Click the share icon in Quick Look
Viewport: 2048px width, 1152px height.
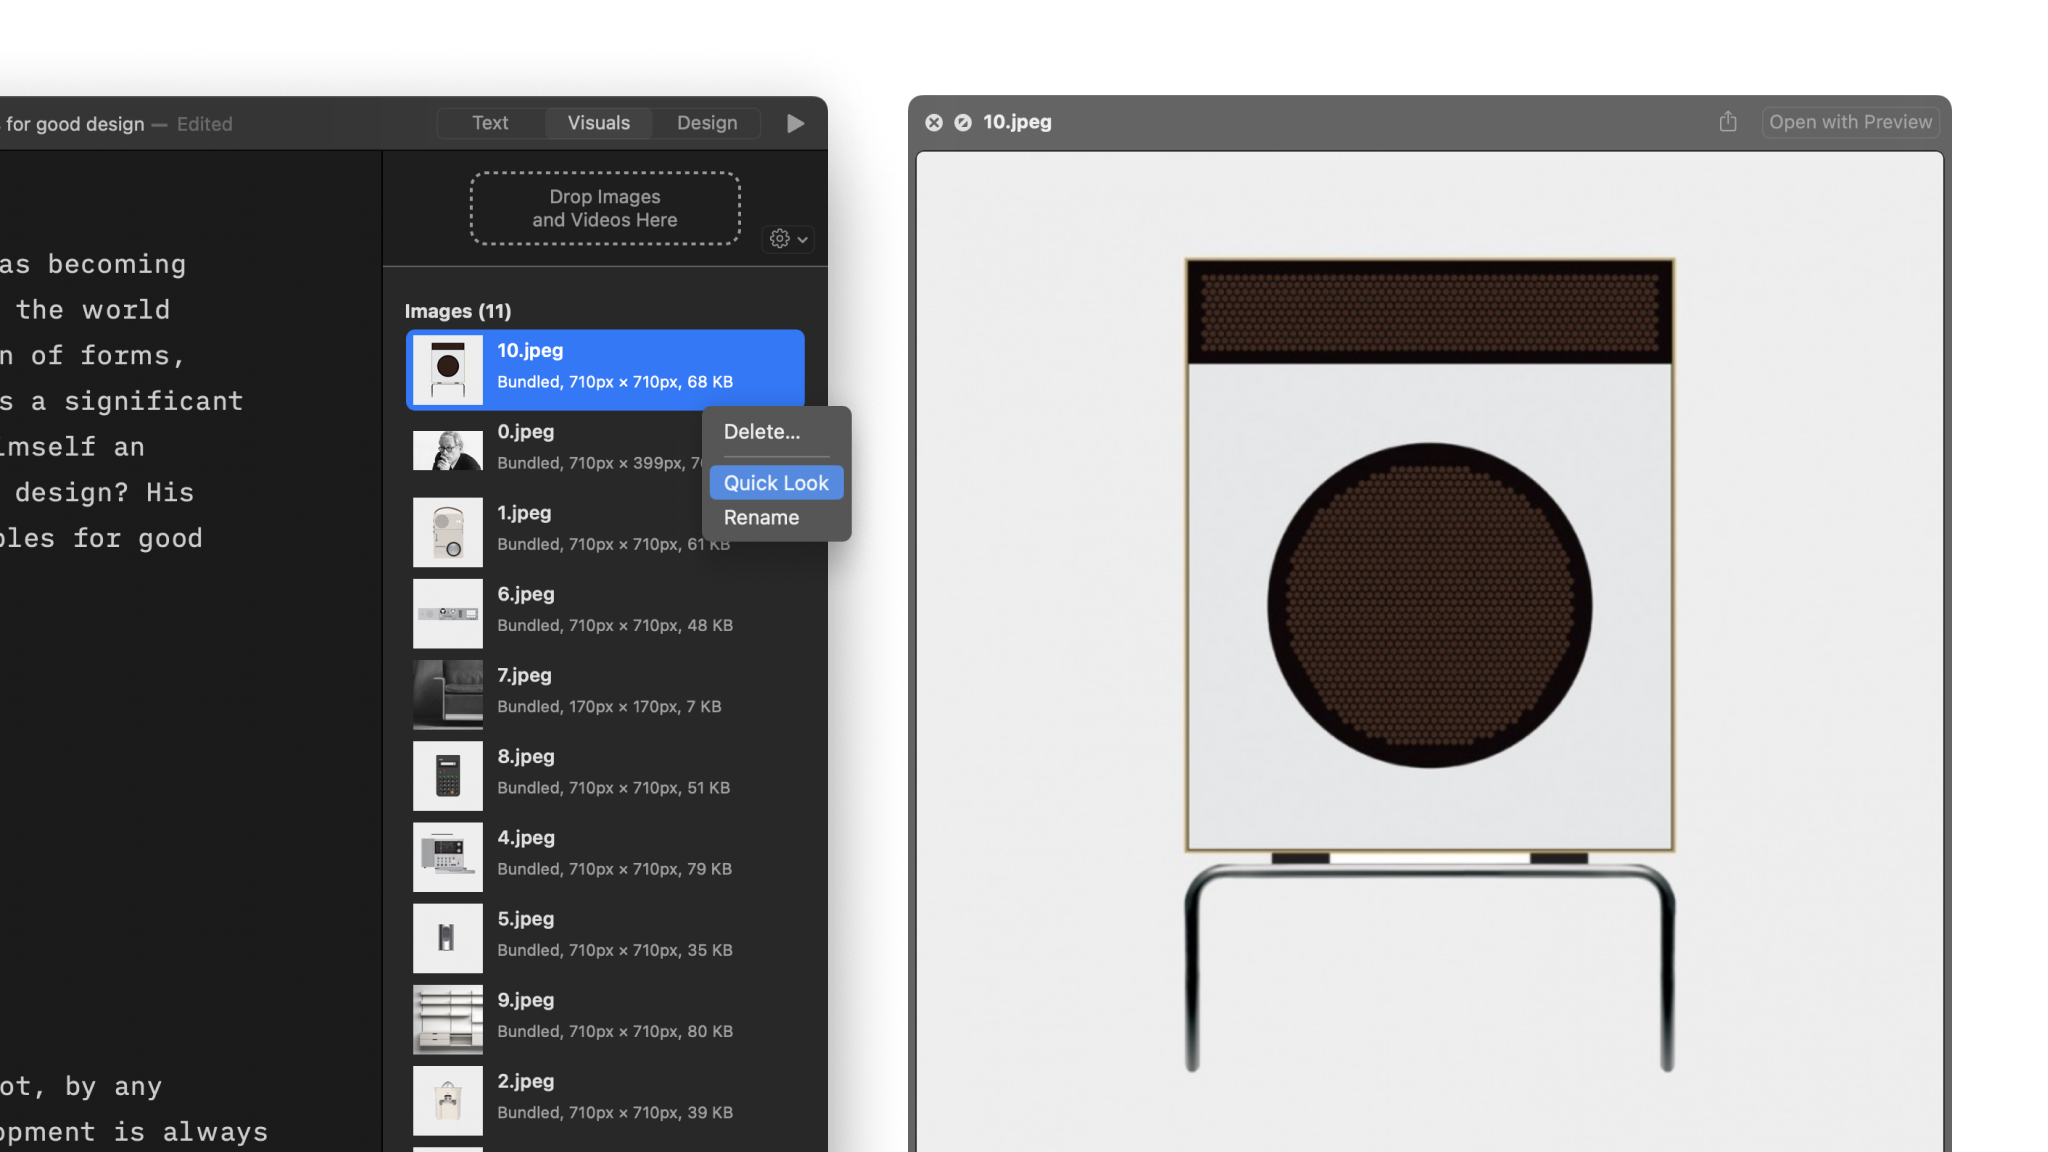(x=1728, y=122)
